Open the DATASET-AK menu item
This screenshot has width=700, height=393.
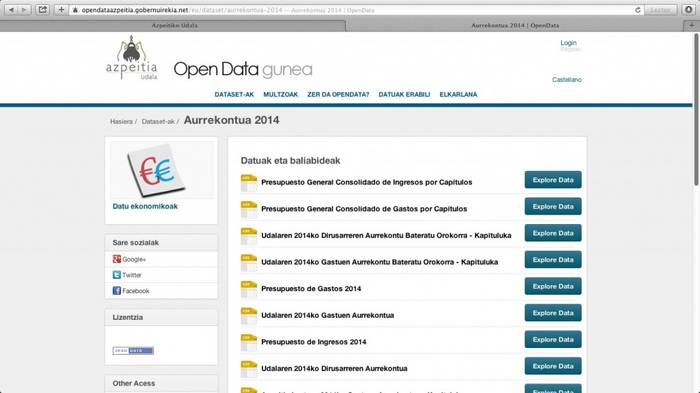coord(234,94)
